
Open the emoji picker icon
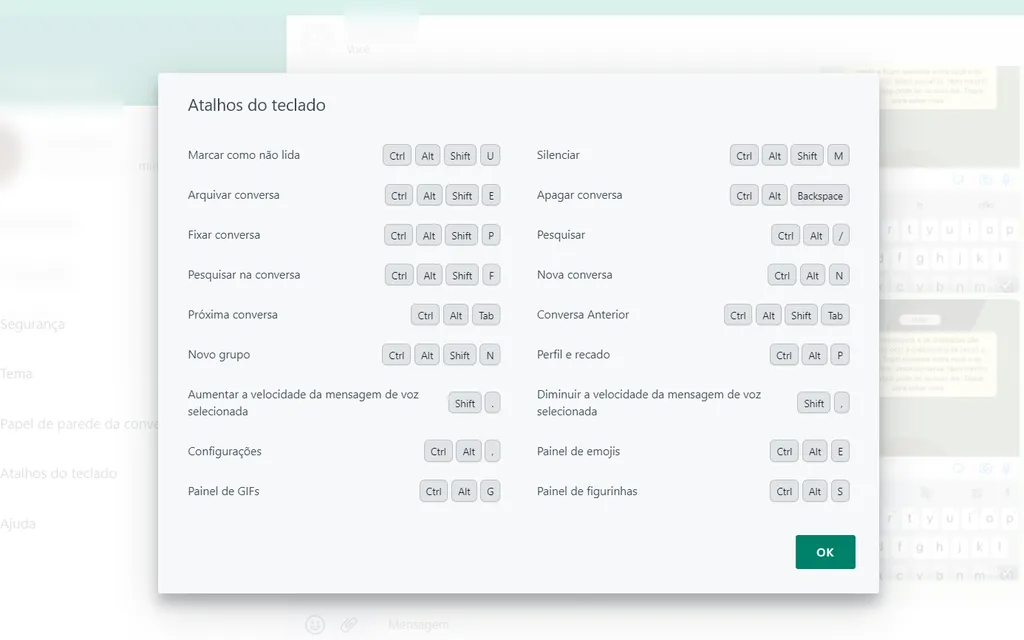tap(315, 624)
